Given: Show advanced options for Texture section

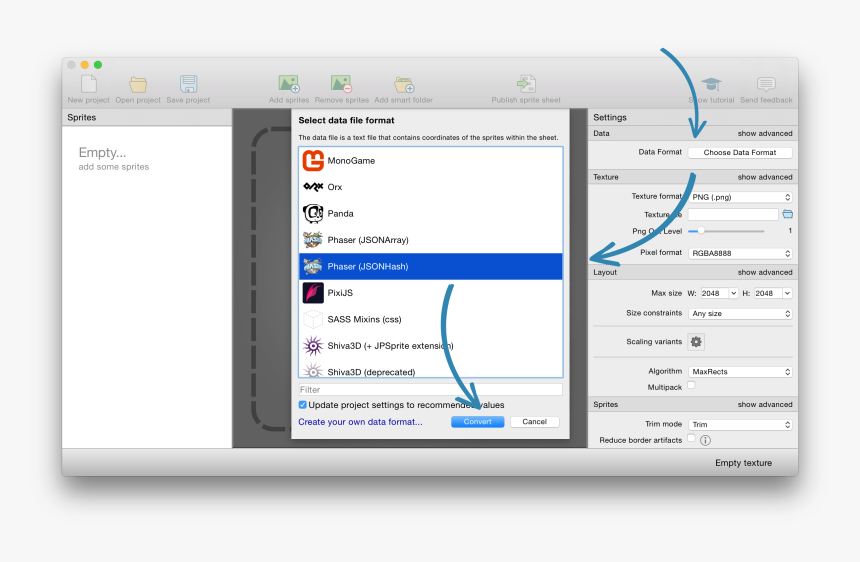Looking at the screenshot, I should tap(765, 177).
